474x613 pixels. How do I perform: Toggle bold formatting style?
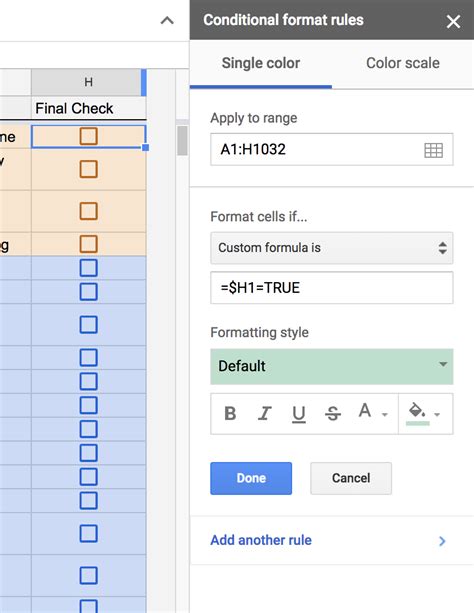tap(230, 413)
